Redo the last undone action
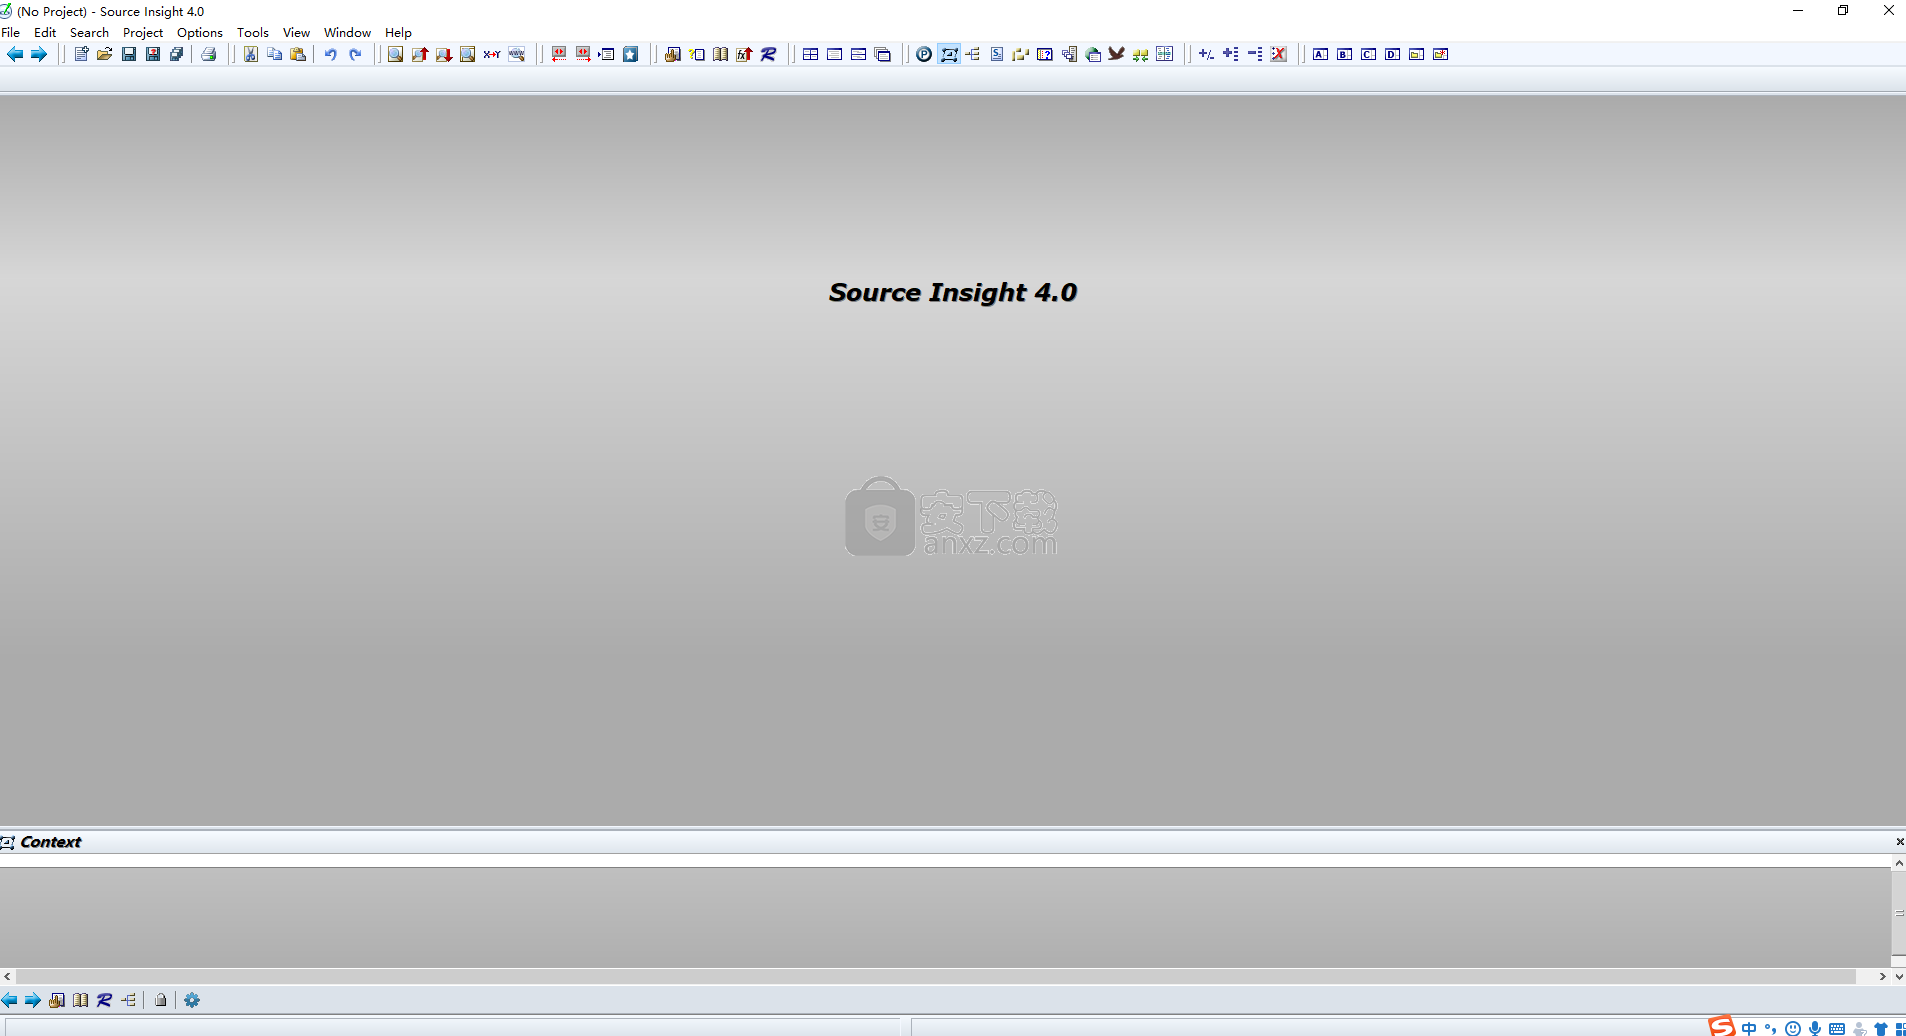The image size is (1906, 1036). (x=355, y=54)
